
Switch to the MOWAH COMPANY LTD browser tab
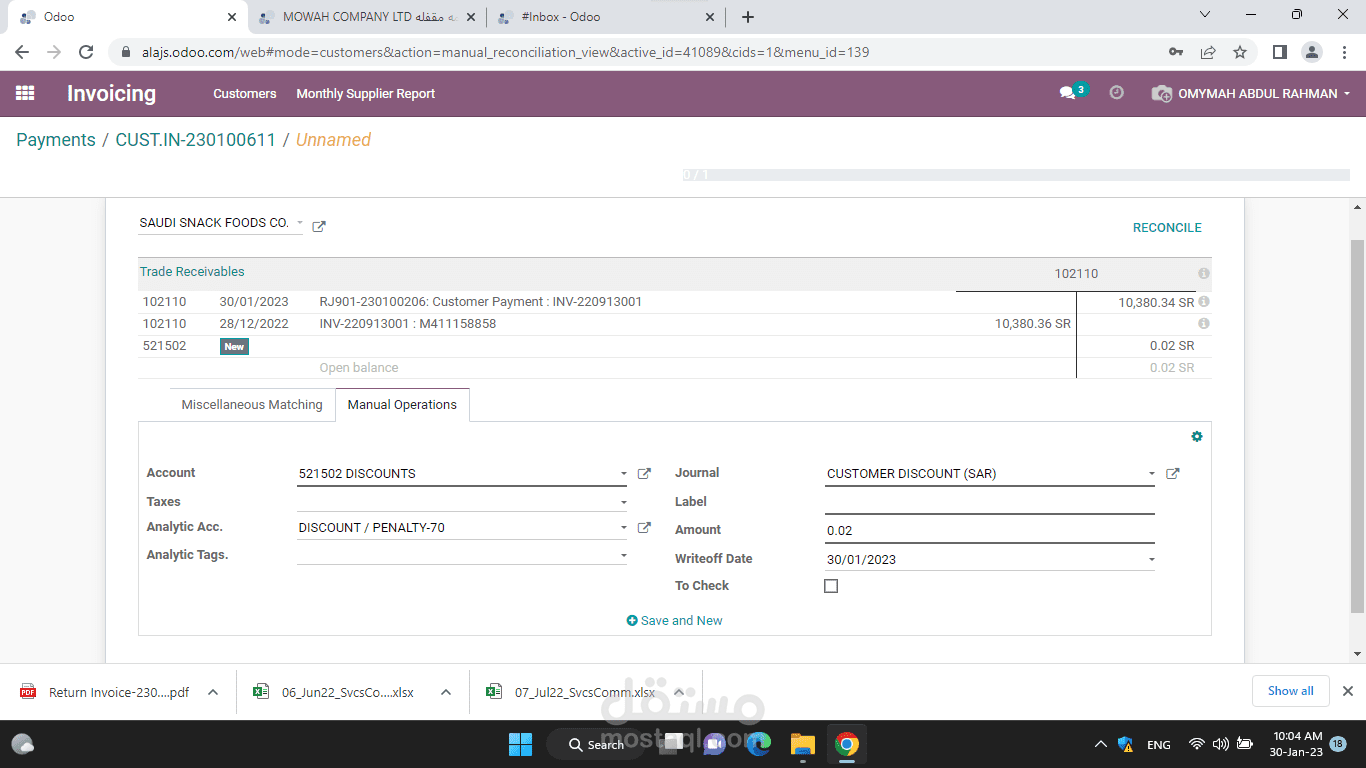click(x=367, y=17)
